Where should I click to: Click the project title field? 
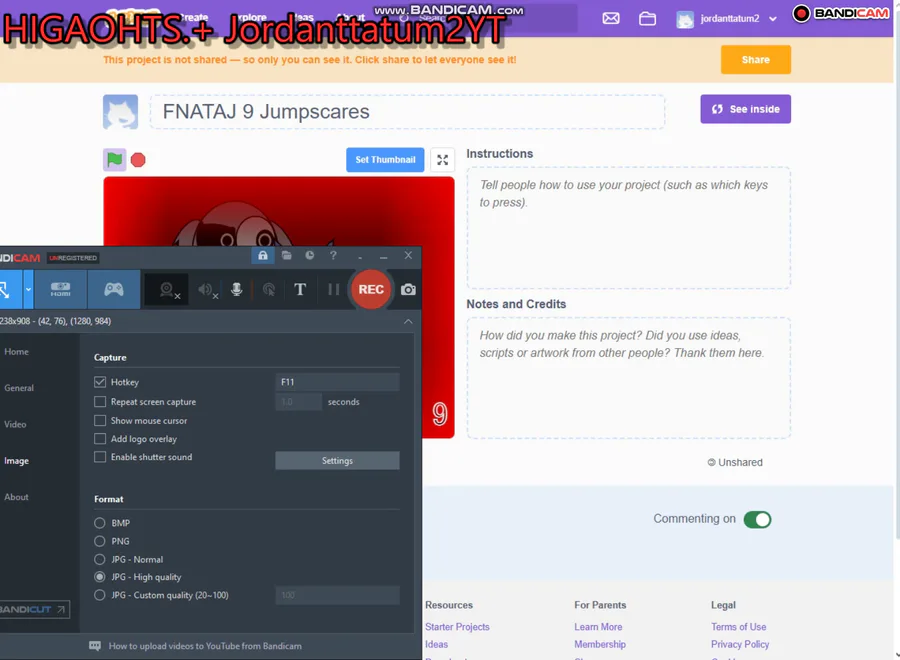[x=408, y=112]
